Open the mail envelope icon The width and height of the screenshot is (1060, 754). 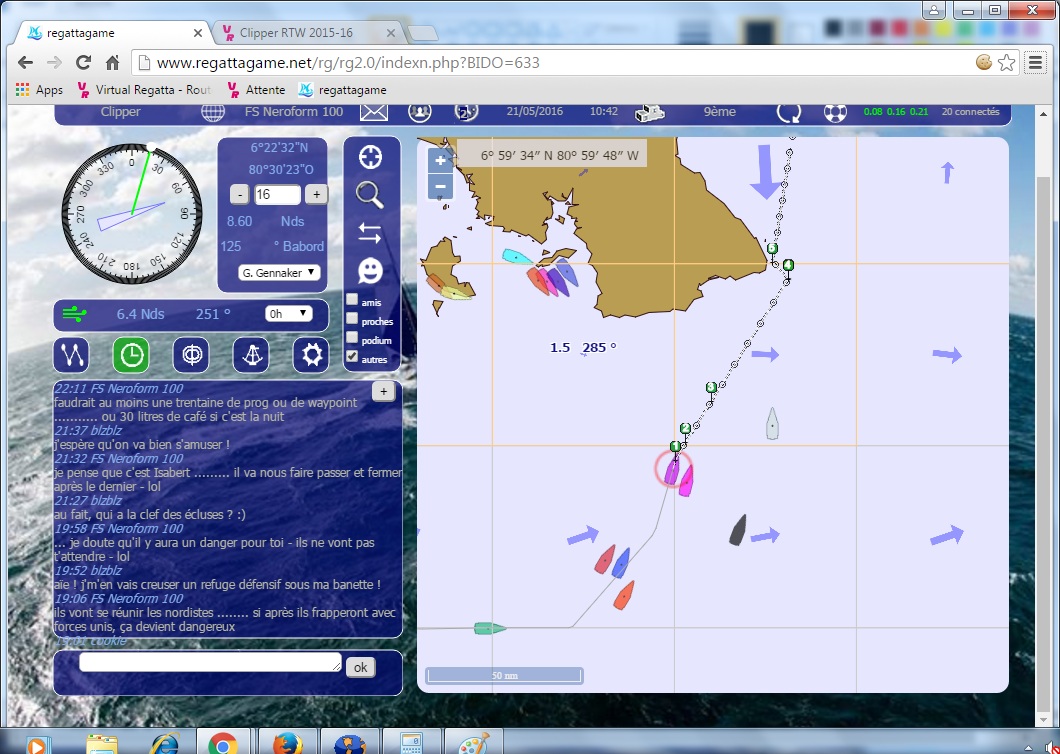click(374, 112)
